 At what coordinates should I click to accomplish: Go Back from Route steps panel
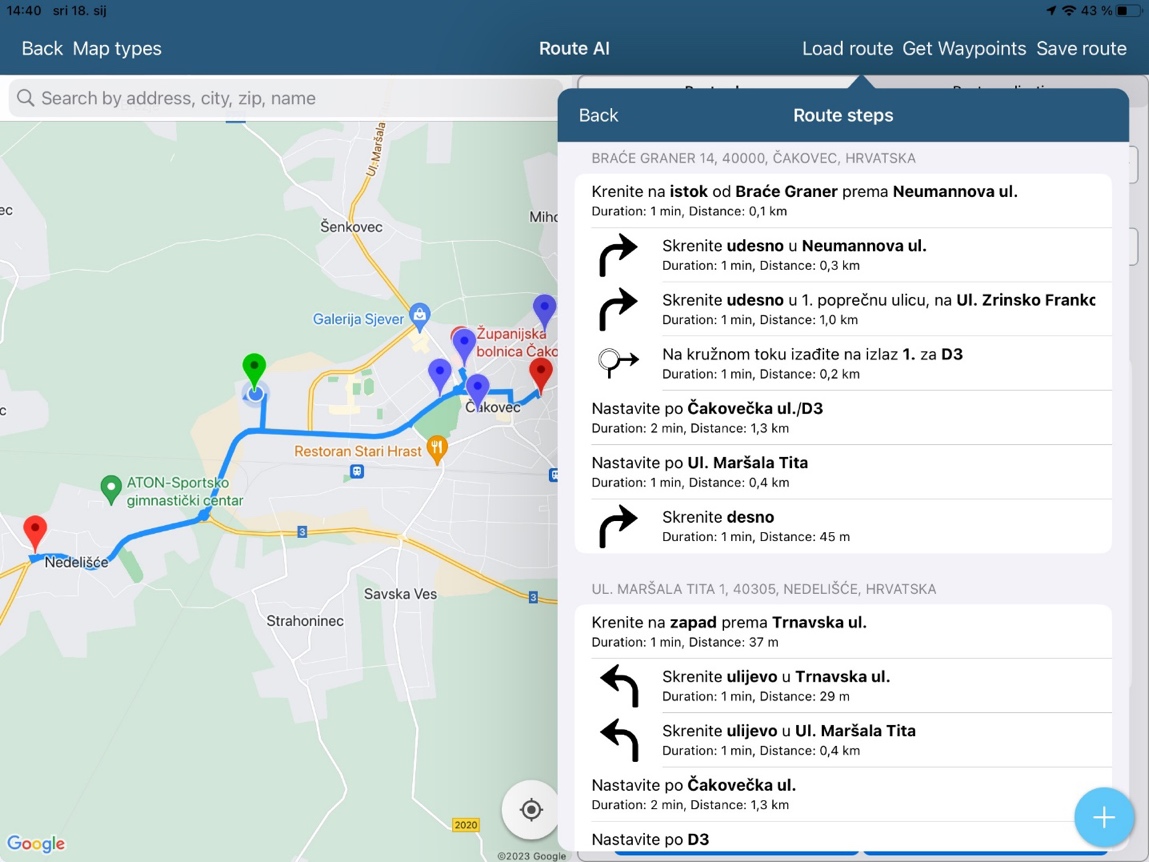(598, 115)
